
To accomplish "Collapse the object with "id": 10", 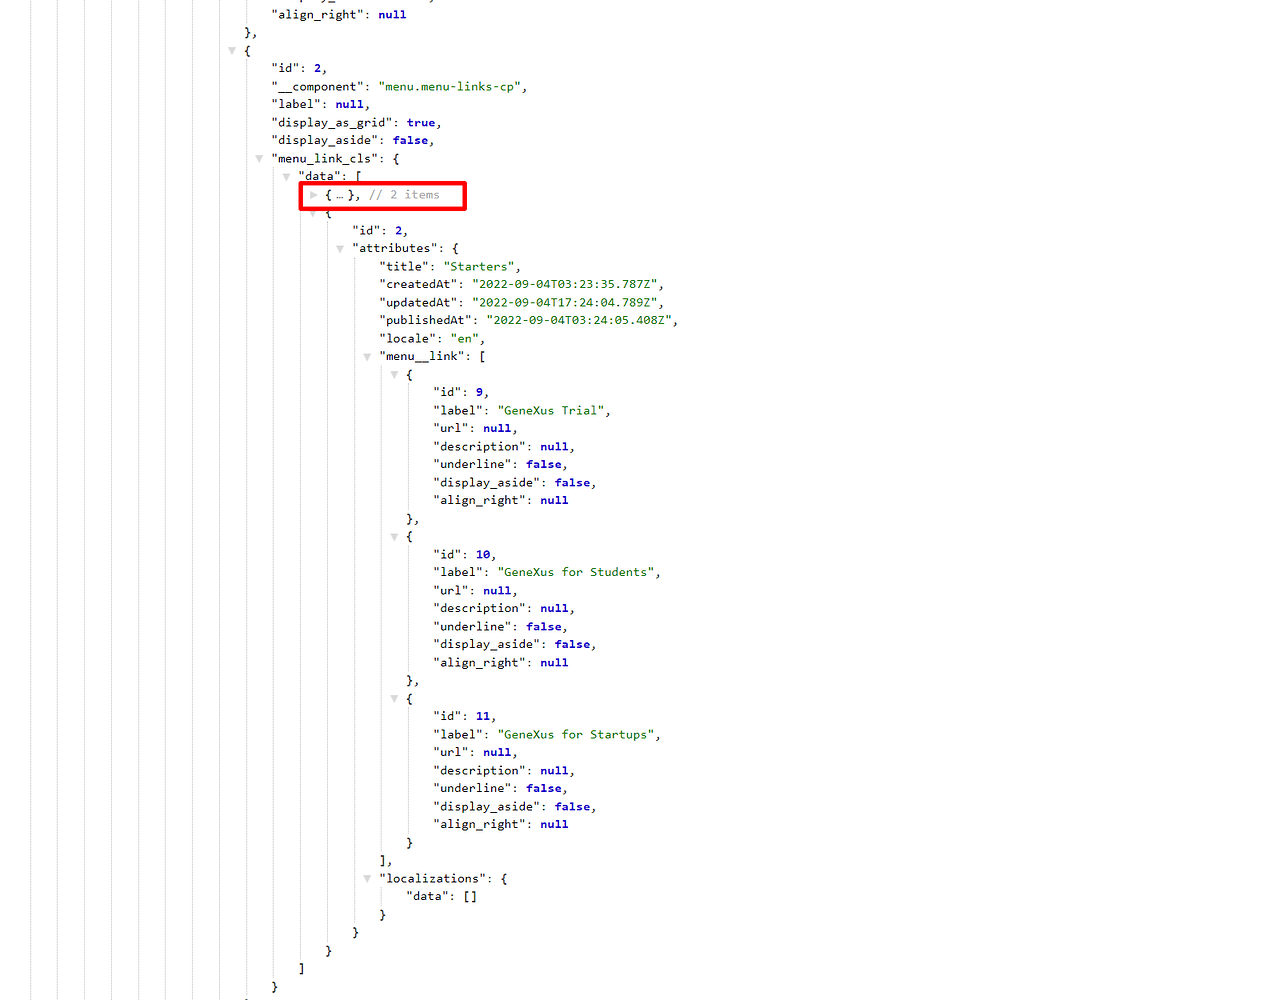I will click(394, 536).
